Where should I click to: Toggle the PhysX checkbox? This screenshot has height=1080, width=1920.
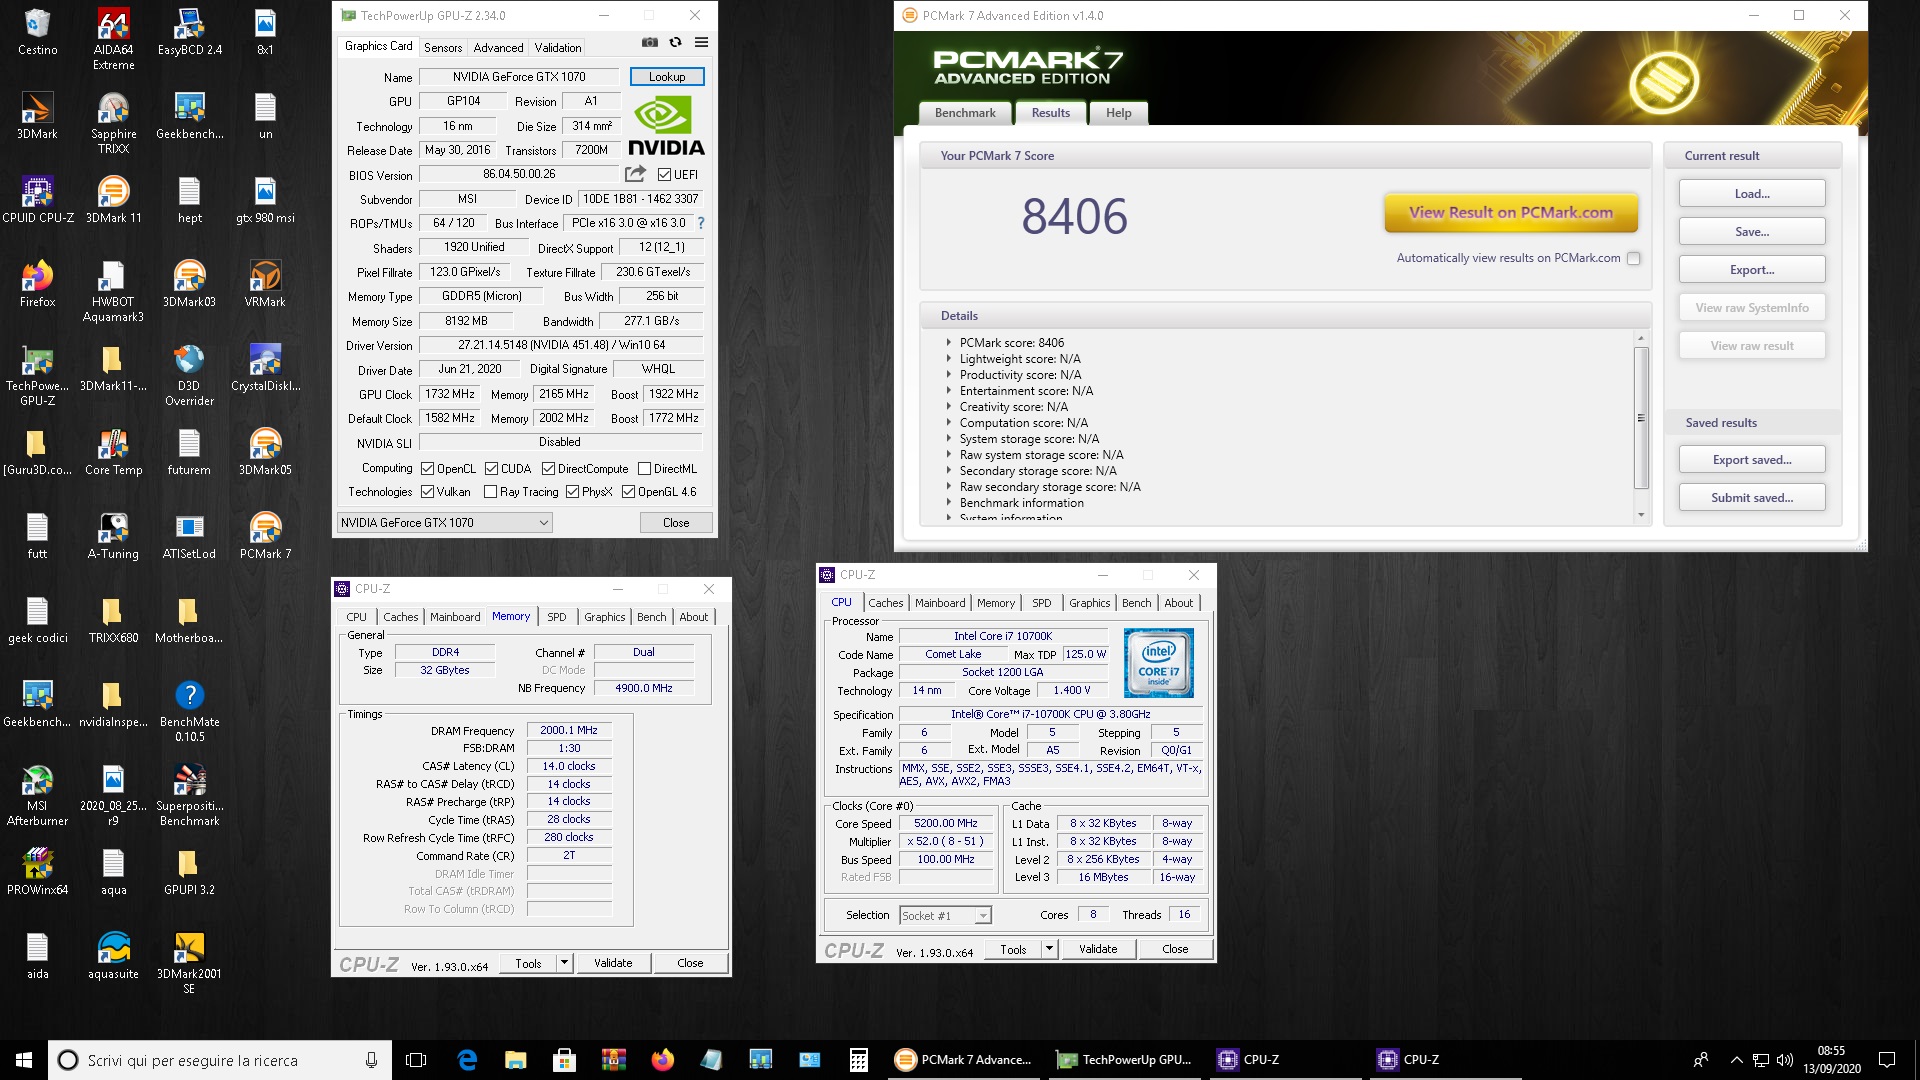[572, 491]
